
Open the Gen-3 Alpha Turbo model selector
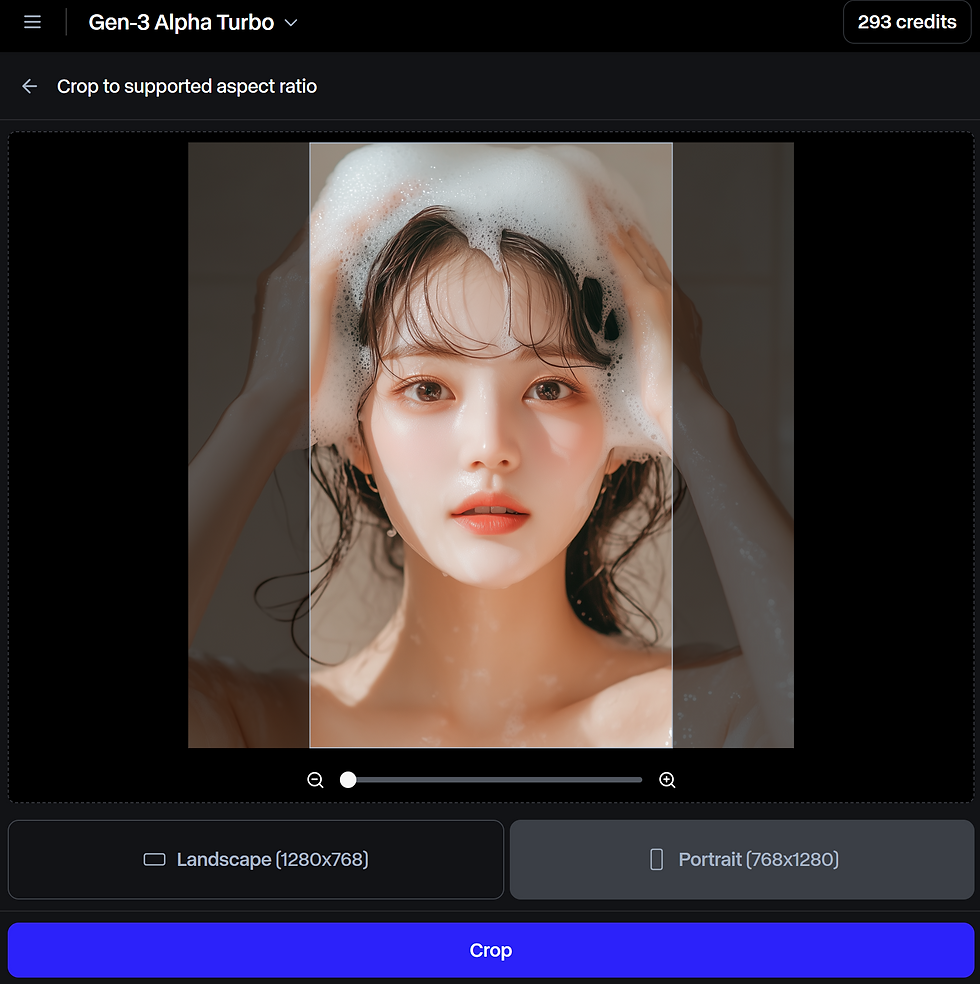tap(194, 22)
